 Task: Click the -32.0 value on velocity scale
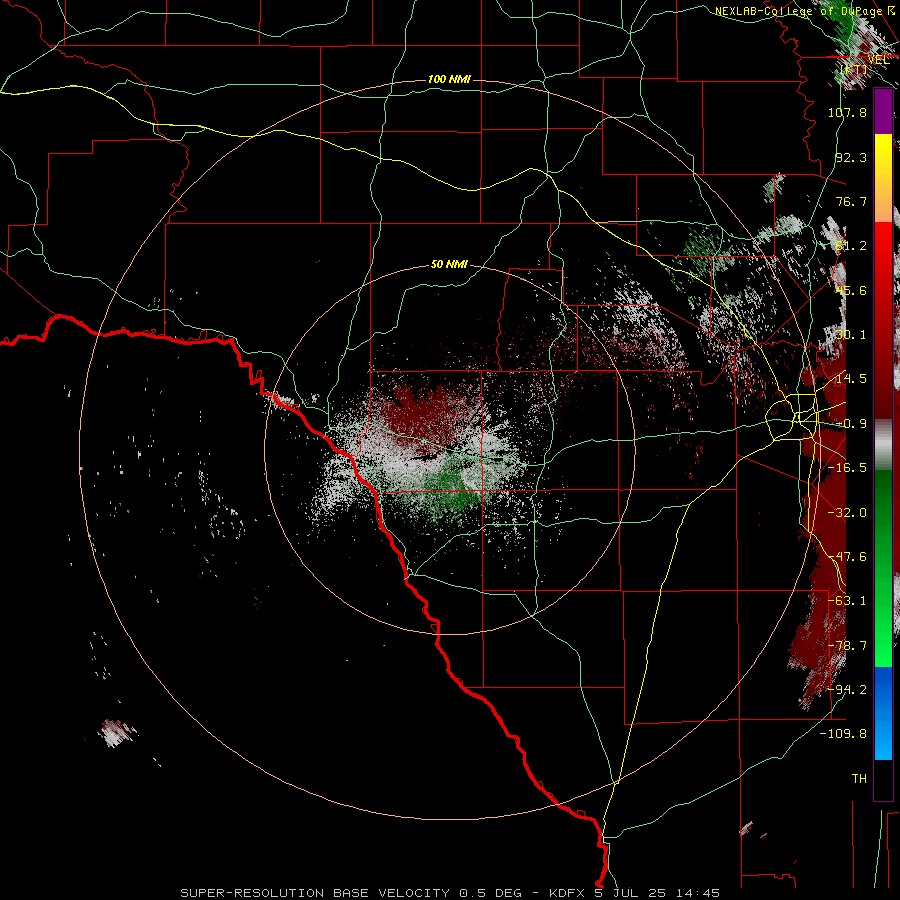click(847, 513)
